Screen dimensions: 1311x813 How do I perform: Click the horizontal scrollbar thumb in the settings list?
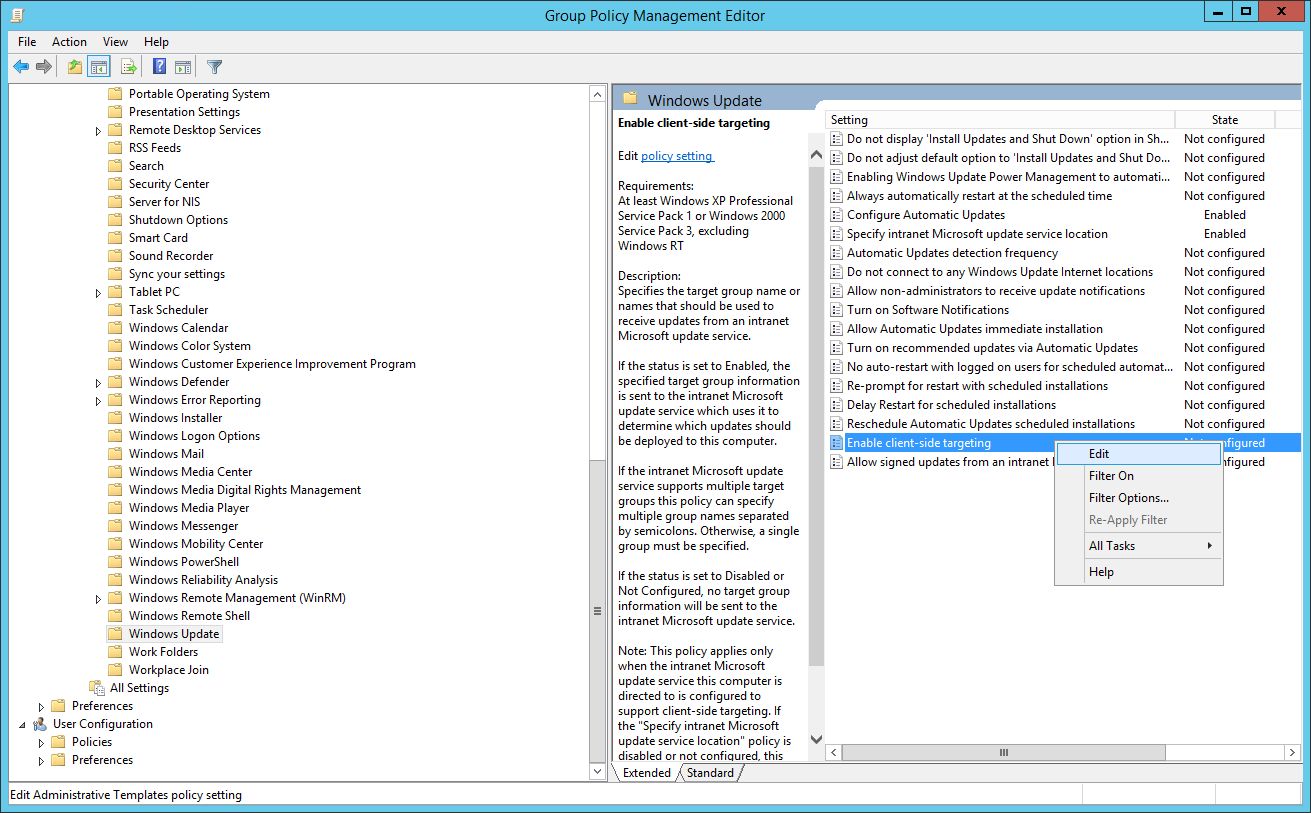tap(1004, 752)
